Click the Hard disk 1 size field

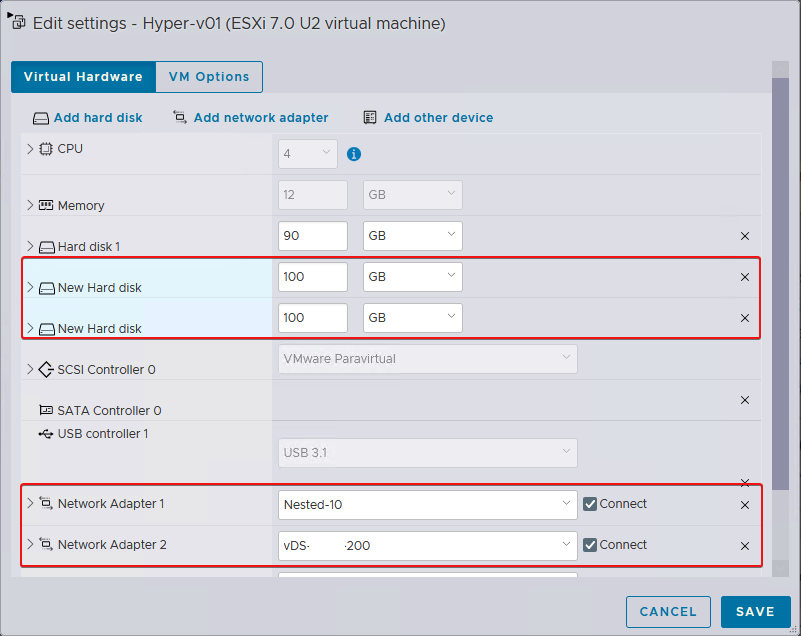[x=312, y=236]
